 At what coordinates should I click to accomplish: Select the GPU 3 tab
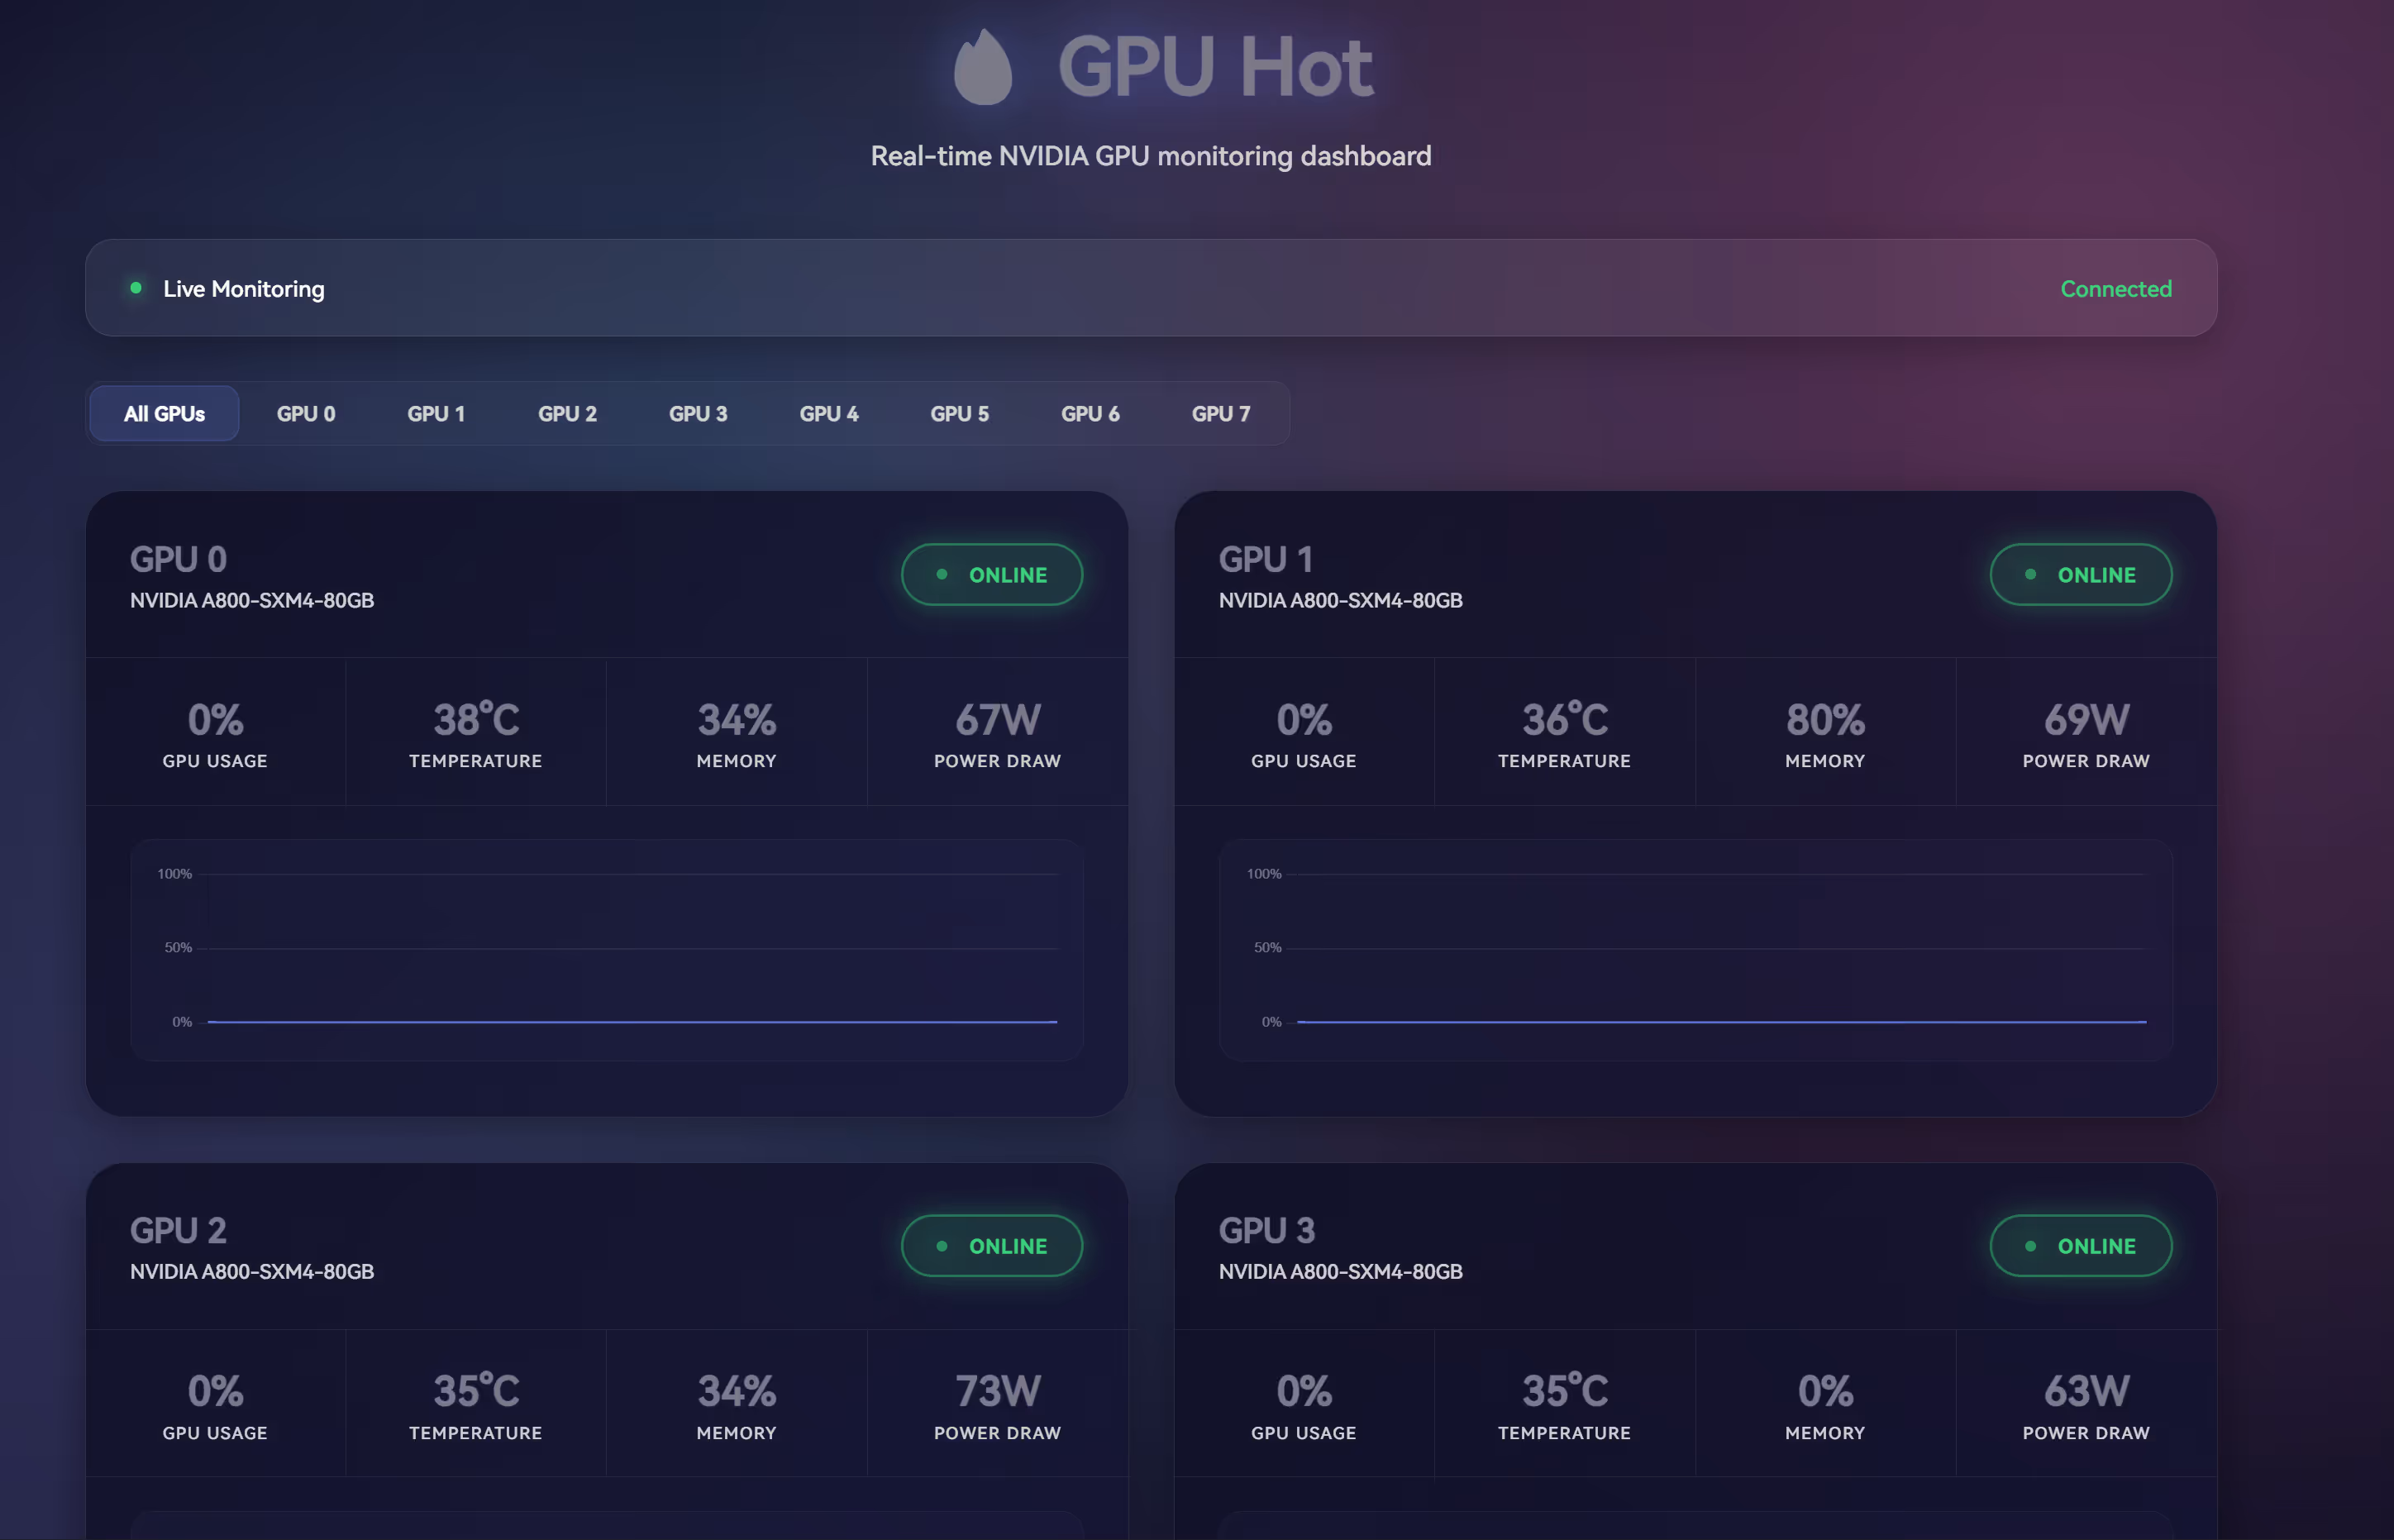point(698,413)
